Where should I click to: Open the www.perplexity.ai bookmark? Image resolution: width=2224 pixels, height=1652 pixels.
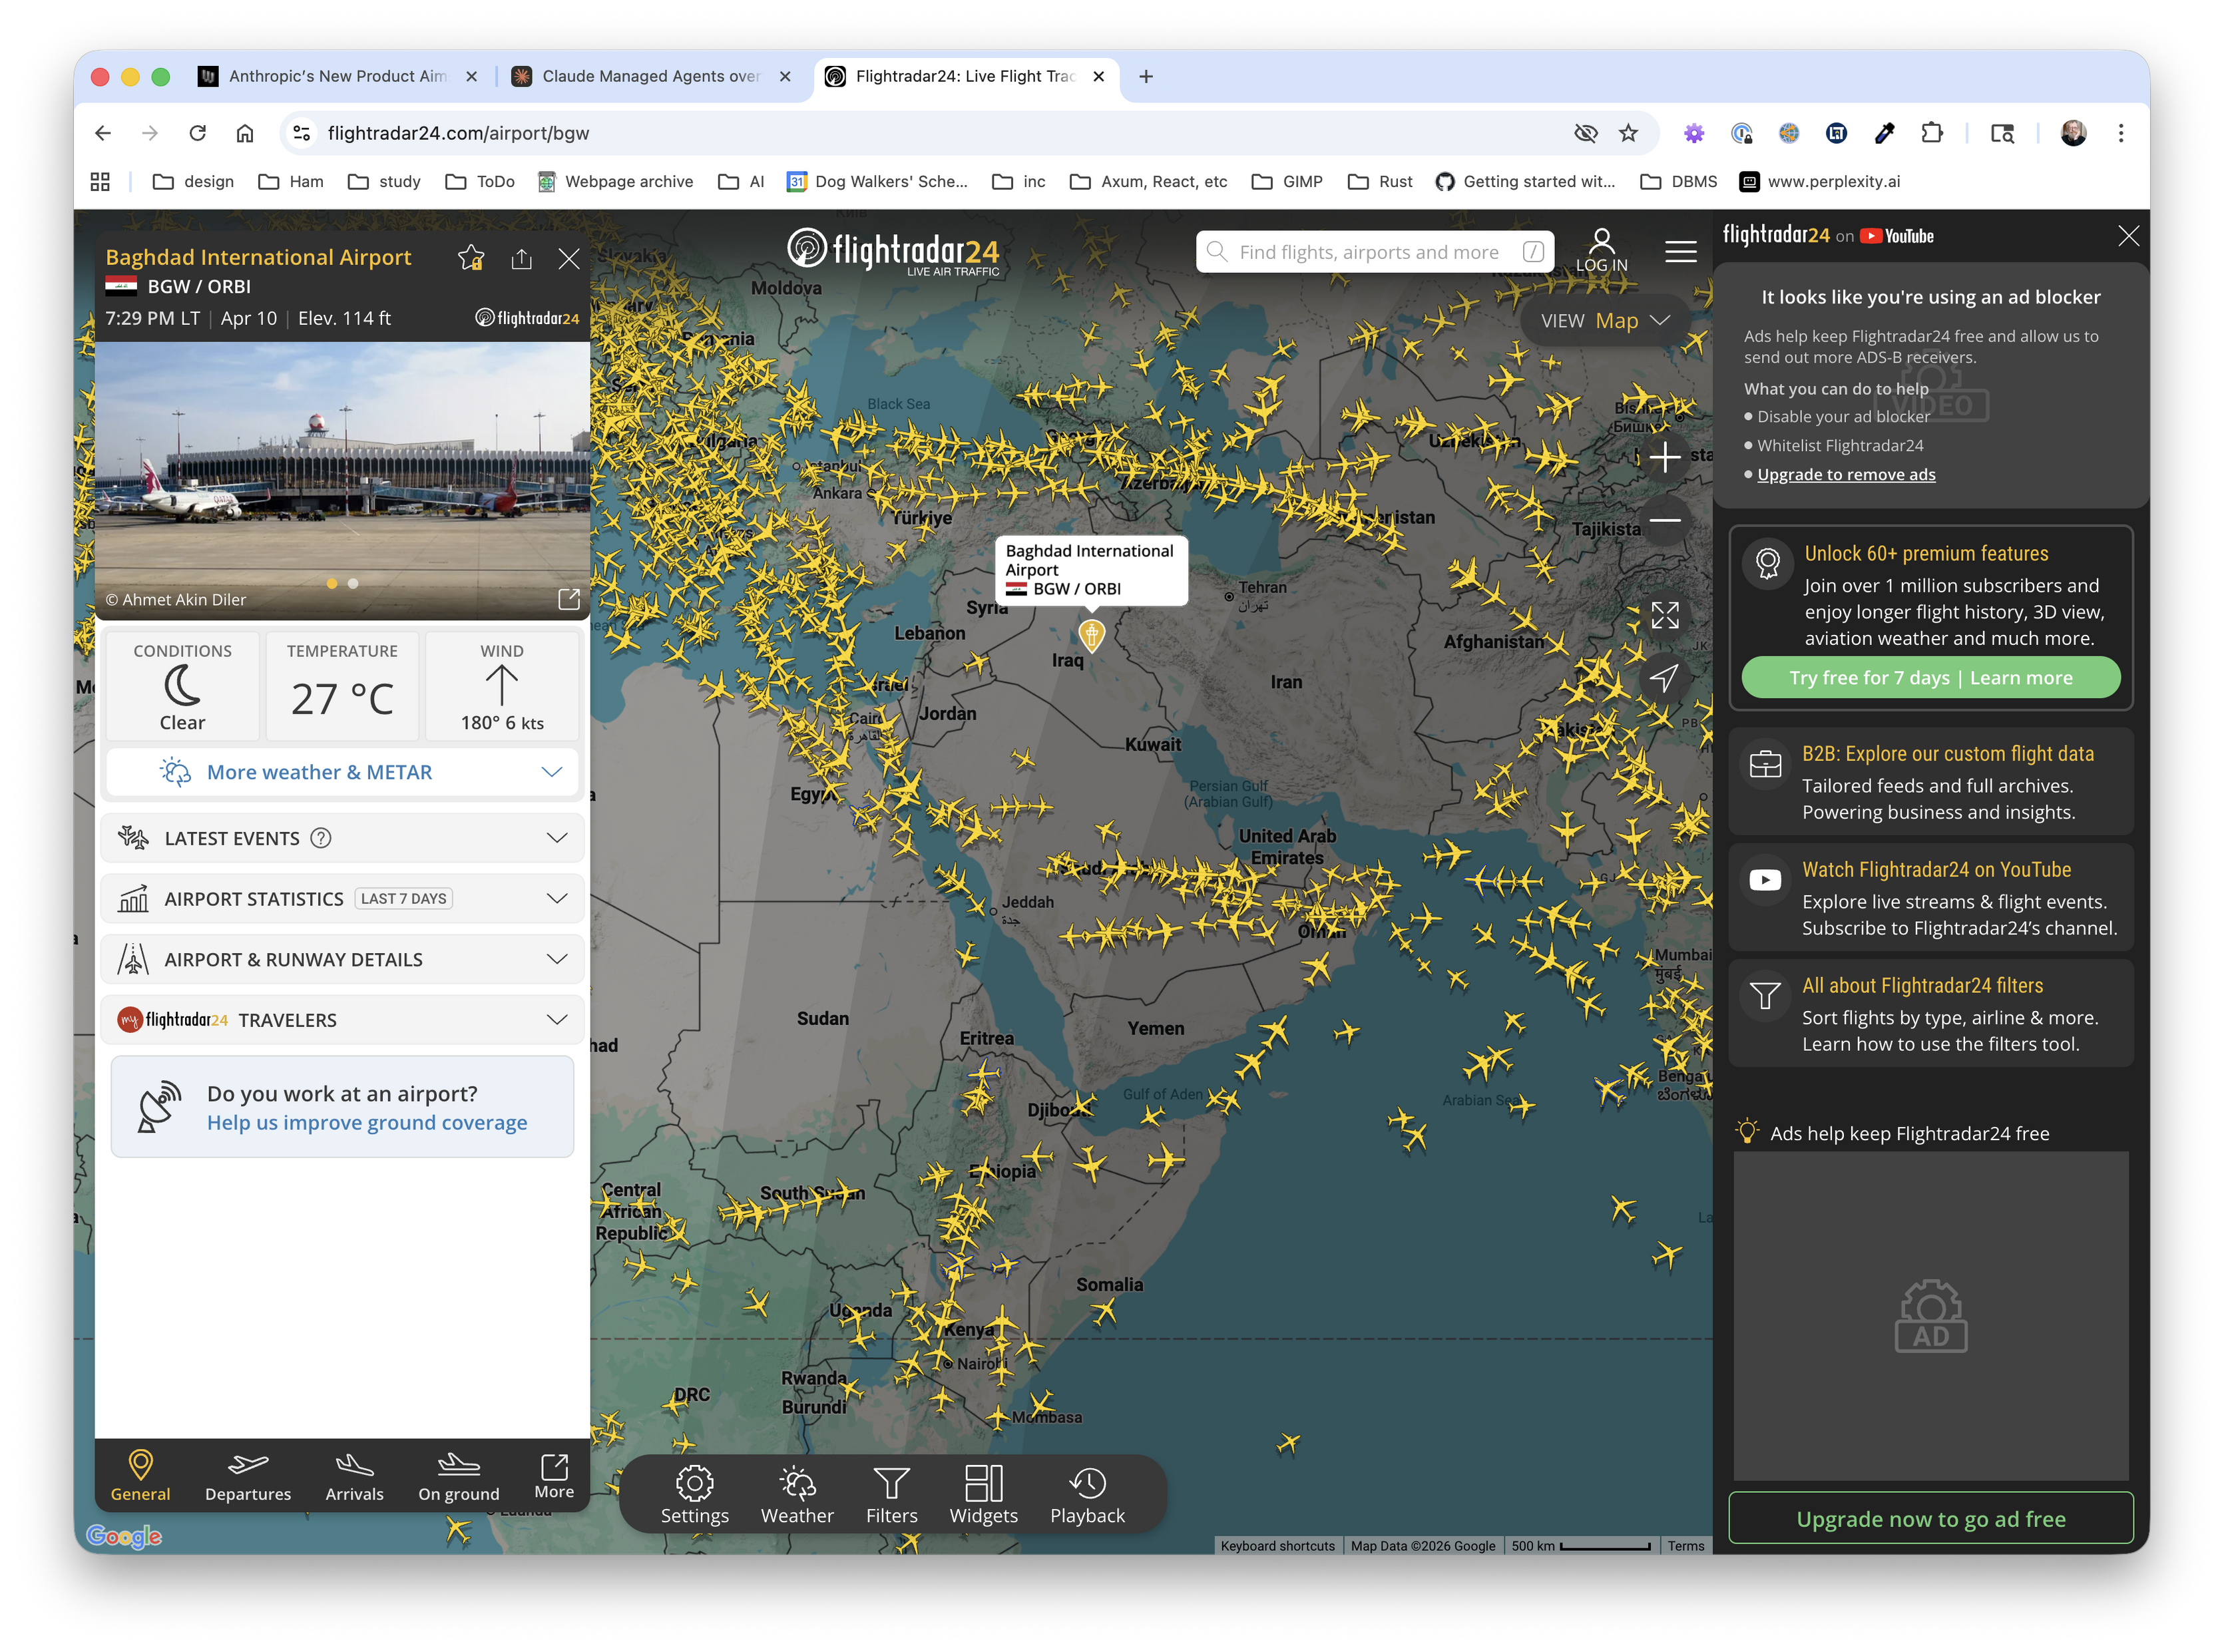coord(1820,181)
